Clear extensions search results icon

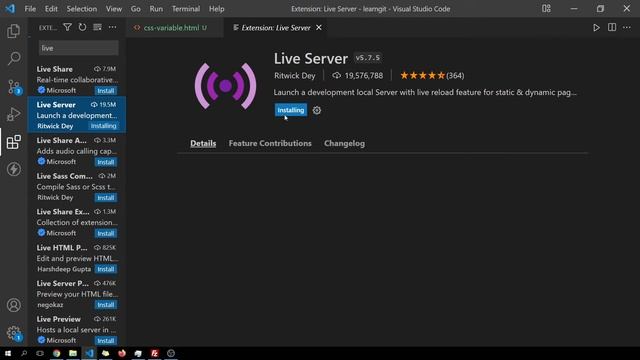97,27
